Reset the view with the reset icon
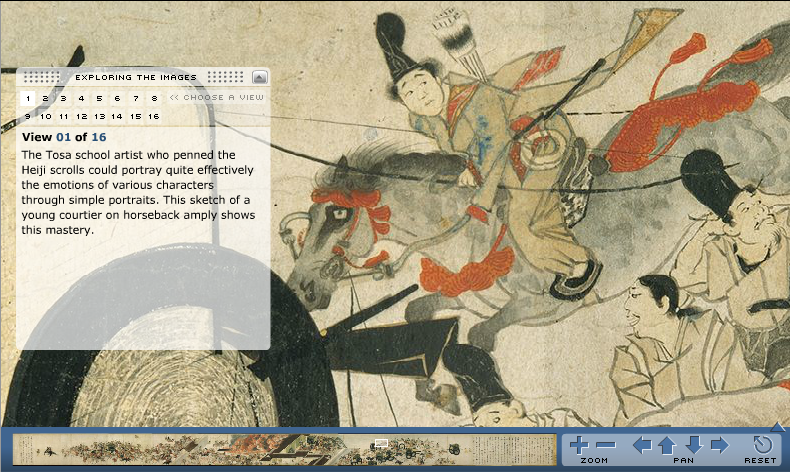The width and height of the screenshot is (790, 472). (x=762, y=445)
